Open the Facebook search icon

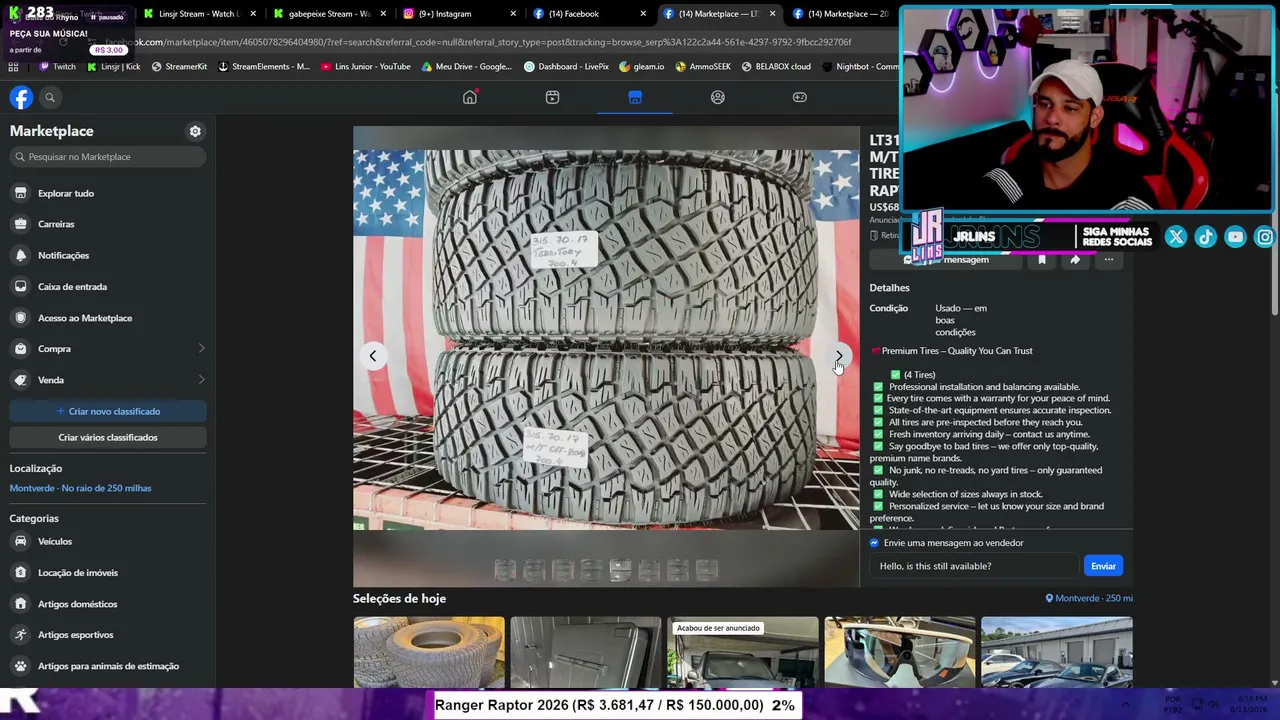point(50,97)
